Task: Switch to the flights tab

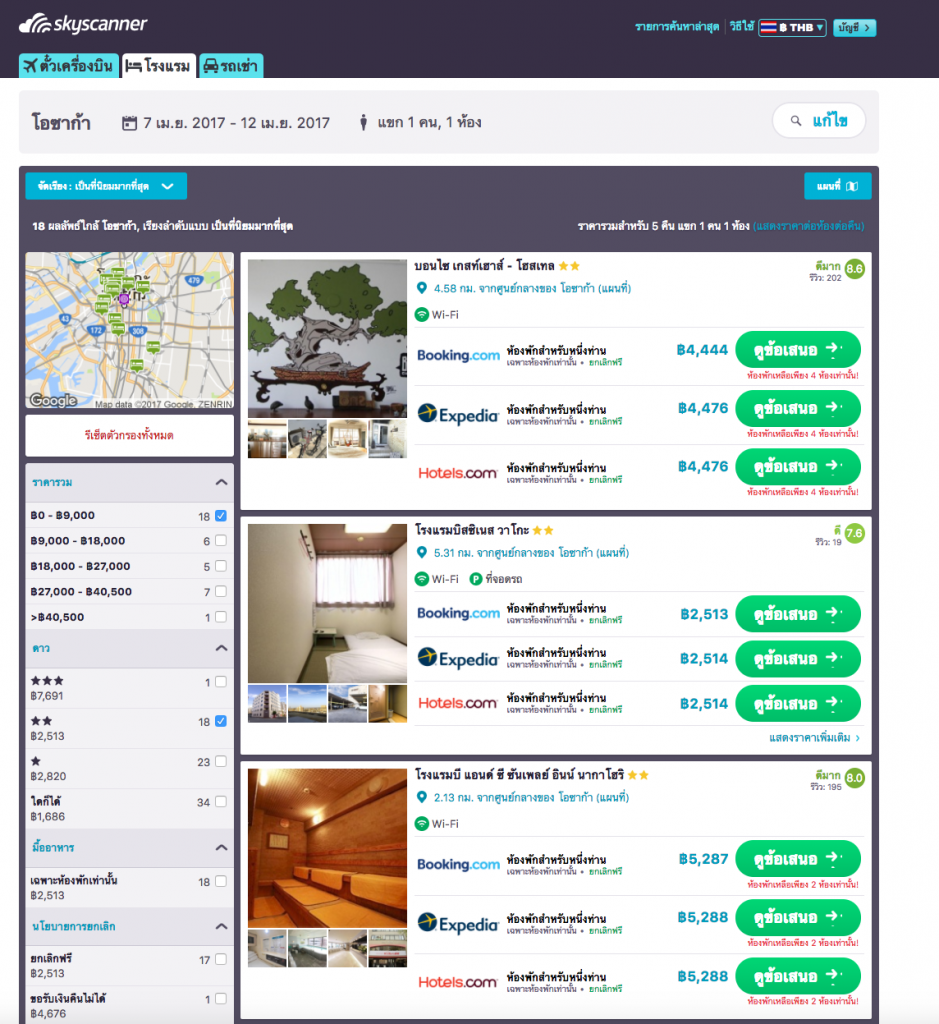Action: point(68,66)
